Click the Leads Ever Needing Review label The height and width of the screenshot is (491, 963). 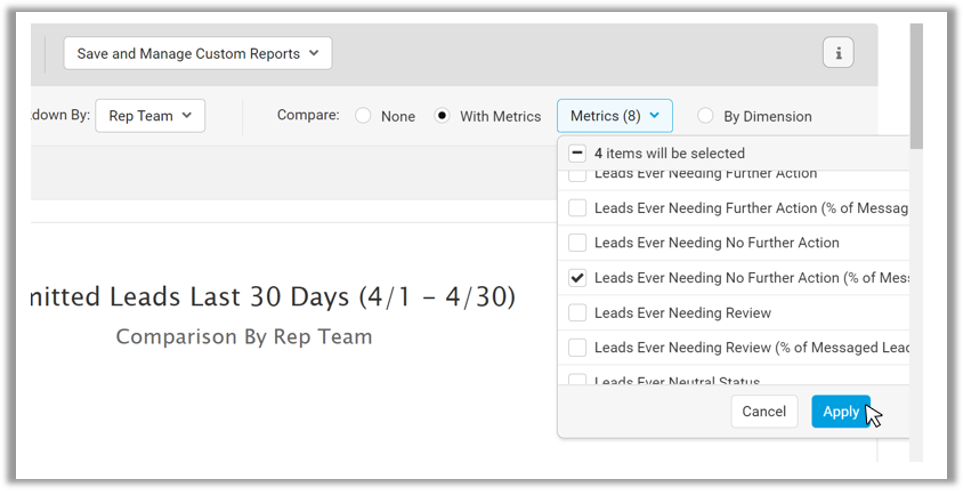pyautogui.click(x=682, y=313)
